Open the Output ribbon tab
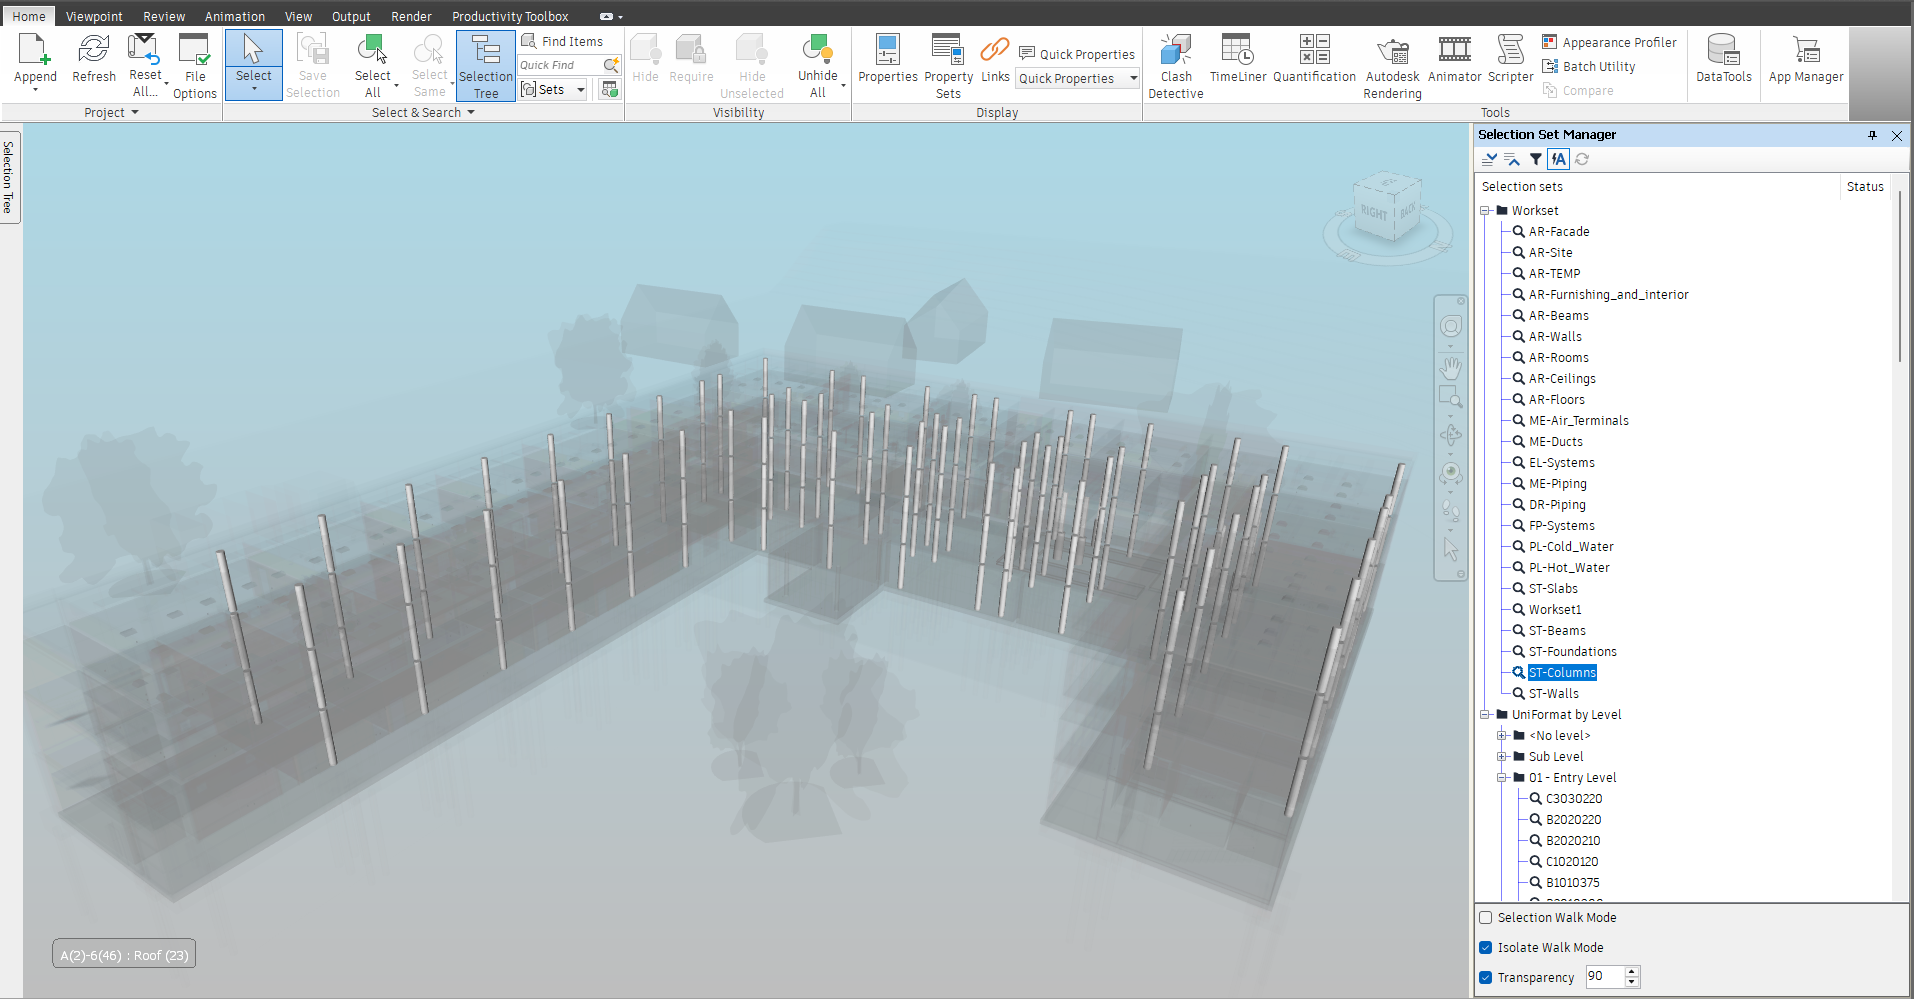 click(351, 16)
